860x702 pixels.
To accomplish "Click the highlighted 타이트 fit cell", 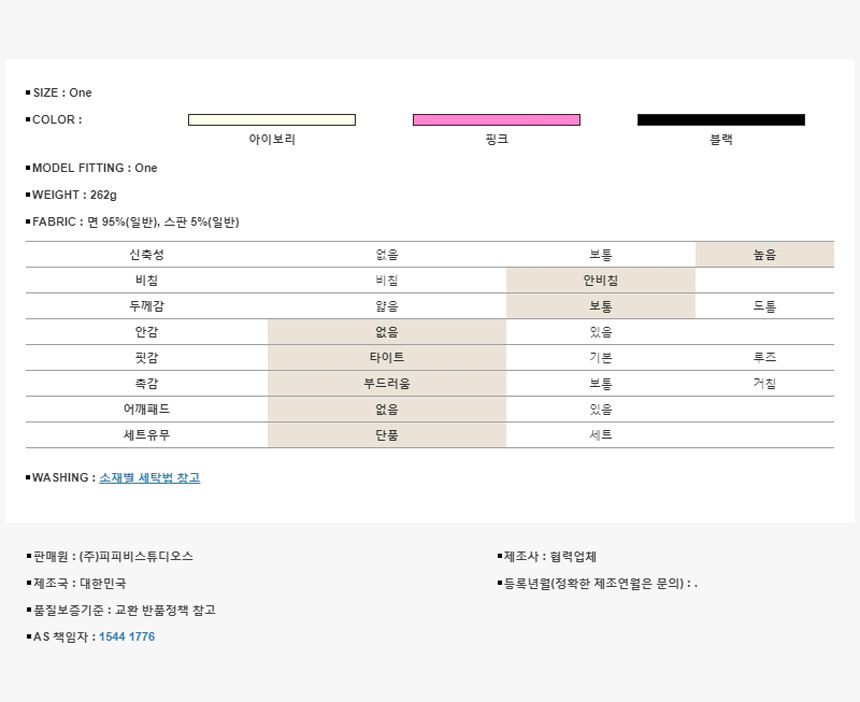I will (386, 358).
